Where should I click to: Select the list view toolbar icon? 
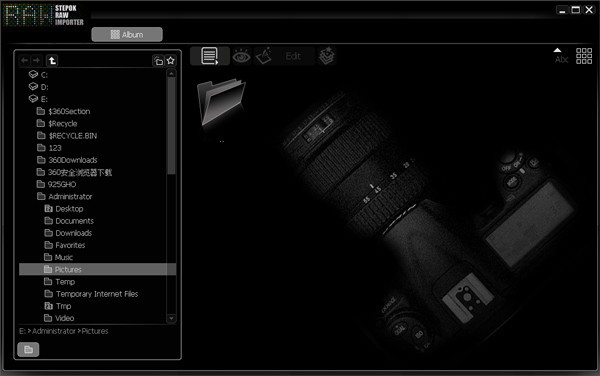(x=210, y=56)
